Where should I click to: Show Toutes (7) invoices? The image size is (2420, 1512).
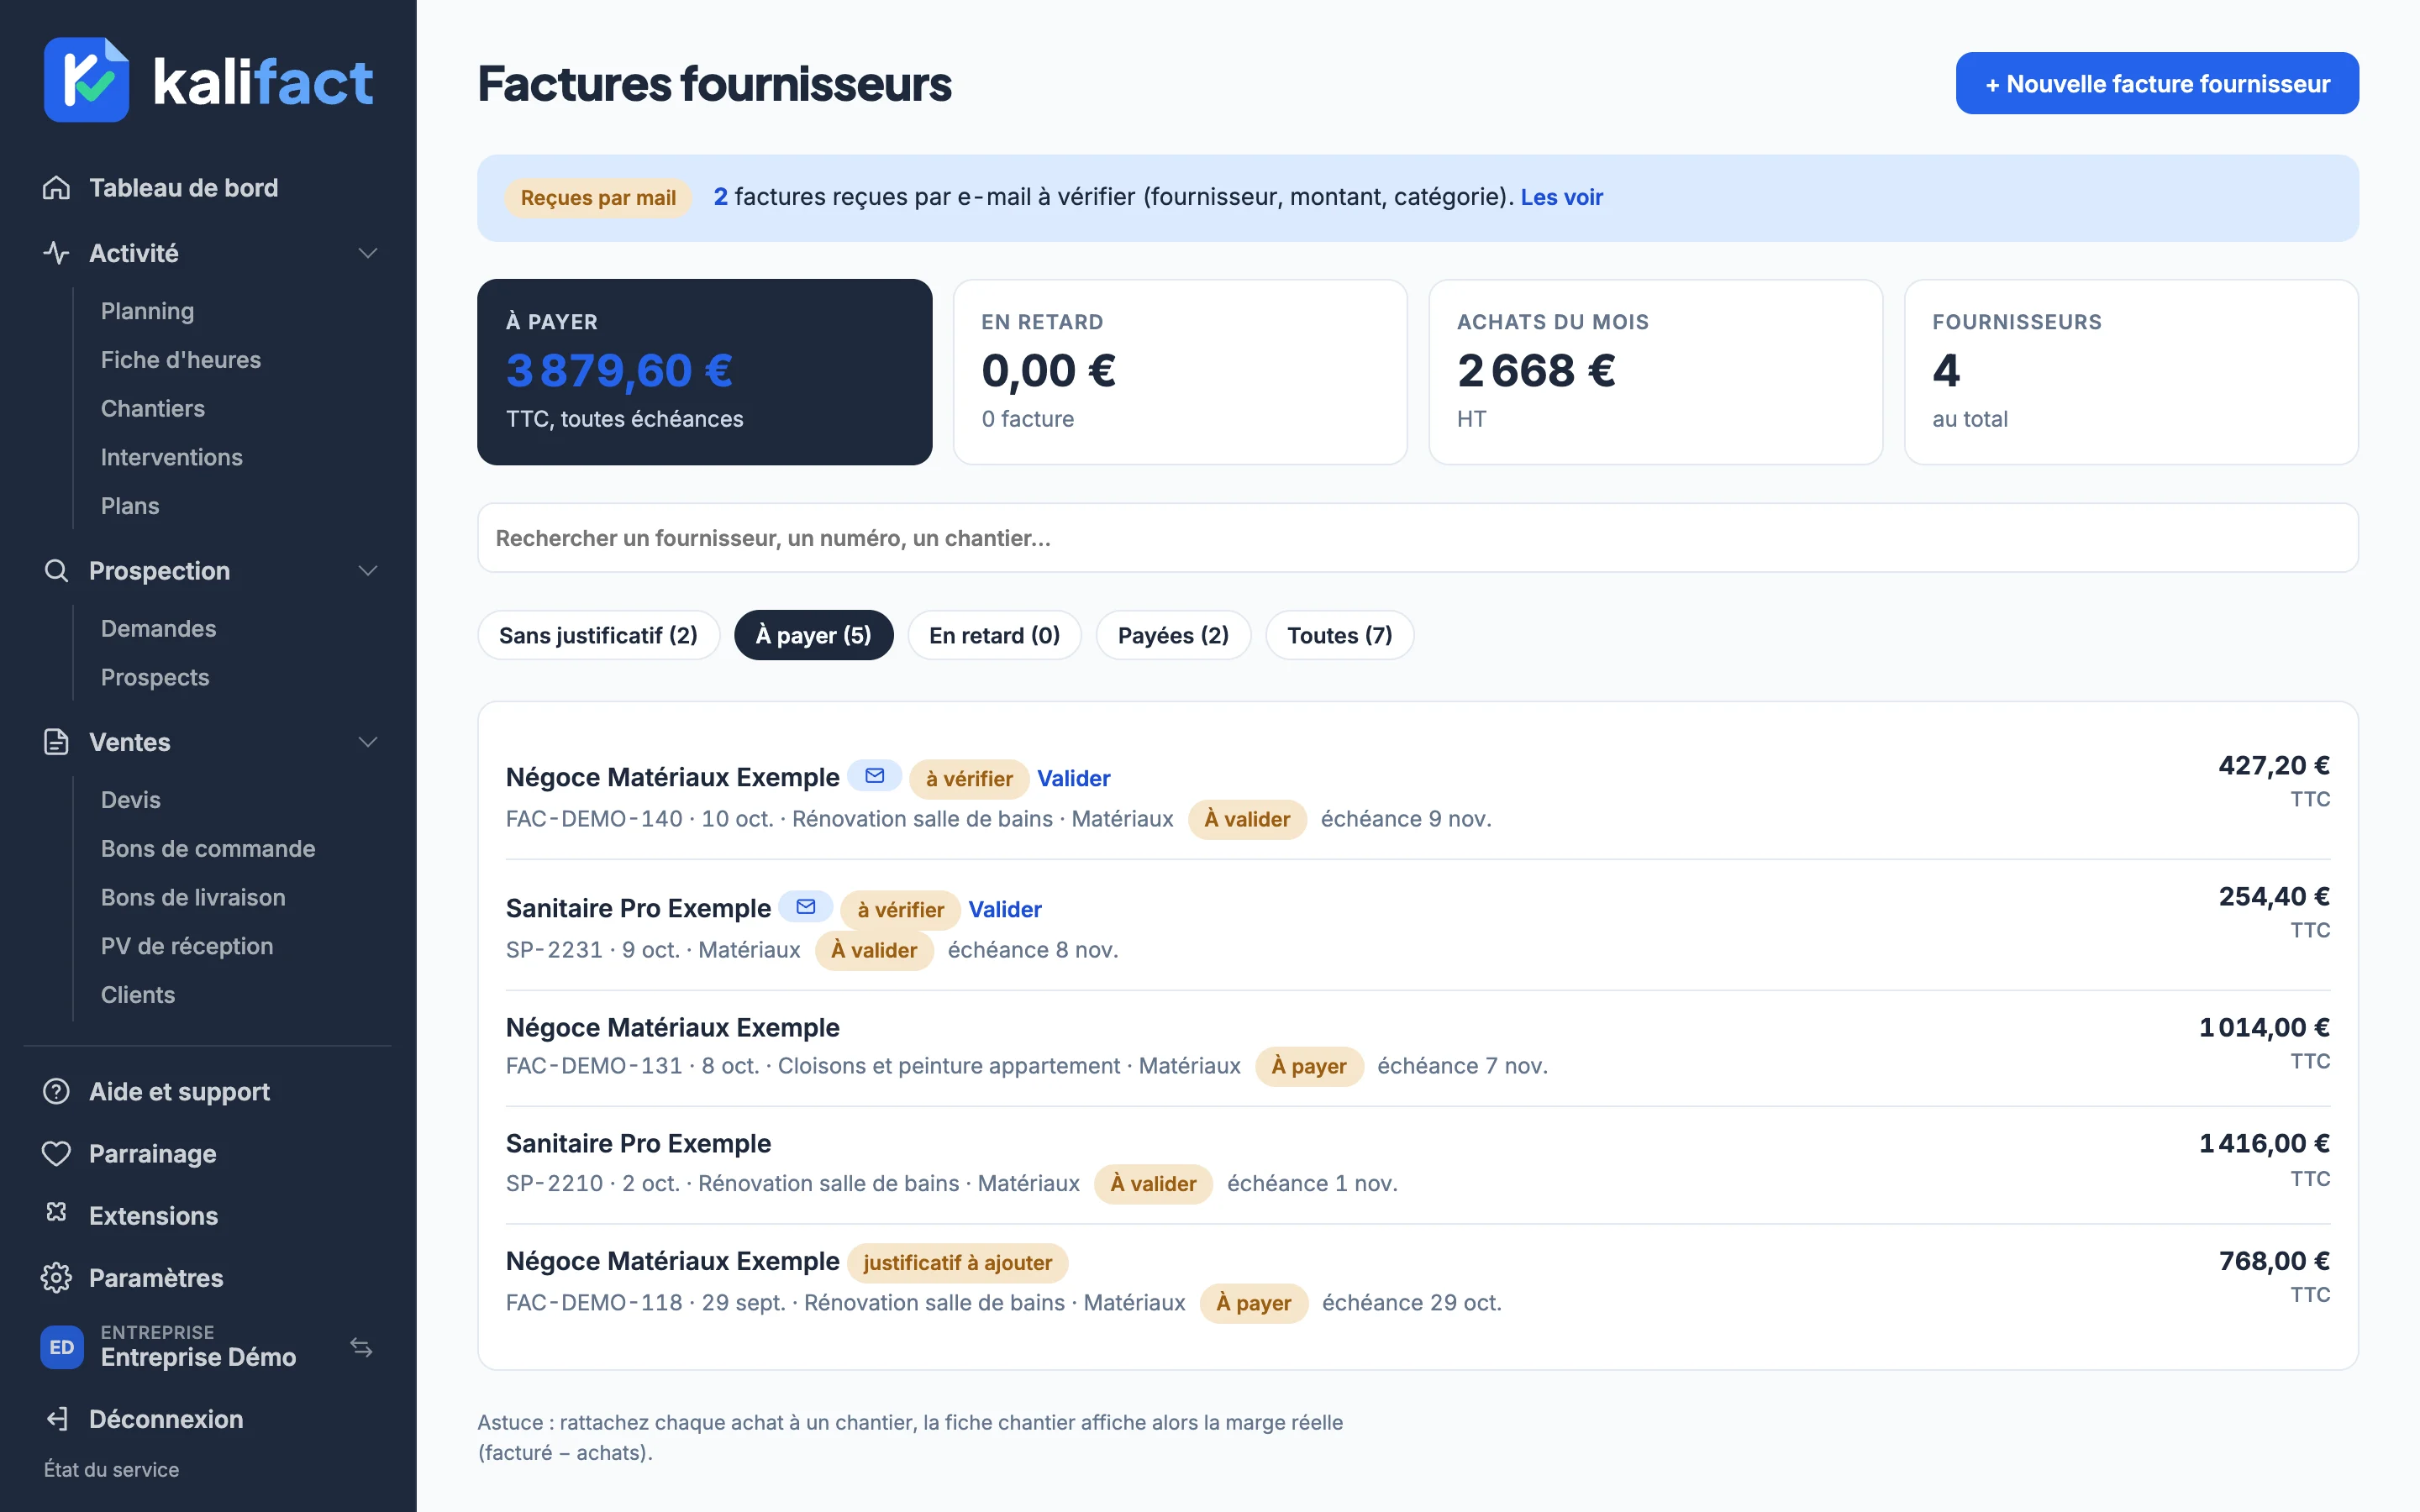[1339, 635]
